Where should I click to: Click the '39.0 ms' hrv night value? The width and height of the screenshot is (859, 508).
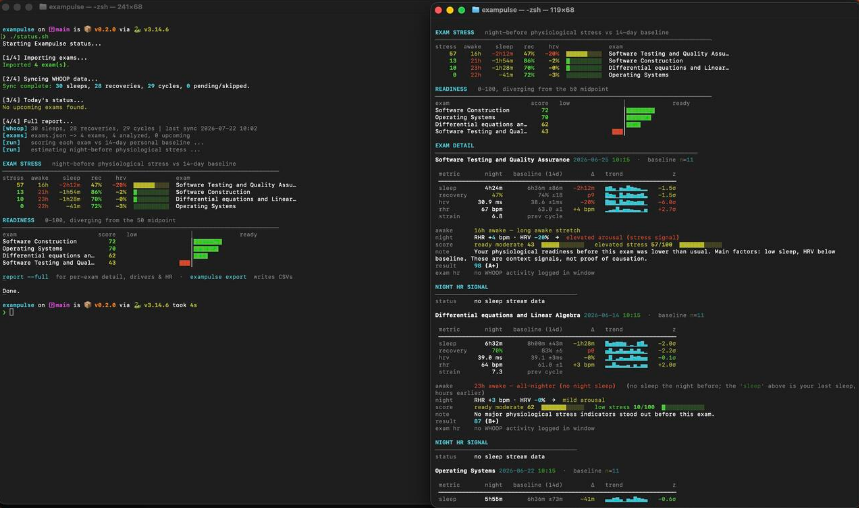[490, 358]
